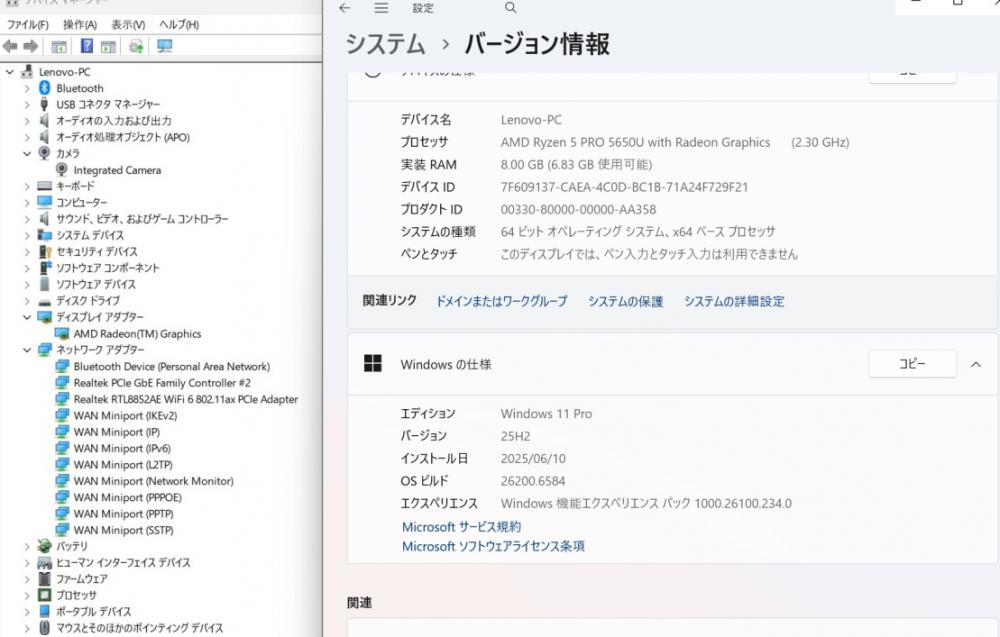This screenshot has width=1000, height=637.
Task: Click the デバイス ID value text
Action: click(x=624, y=187)
